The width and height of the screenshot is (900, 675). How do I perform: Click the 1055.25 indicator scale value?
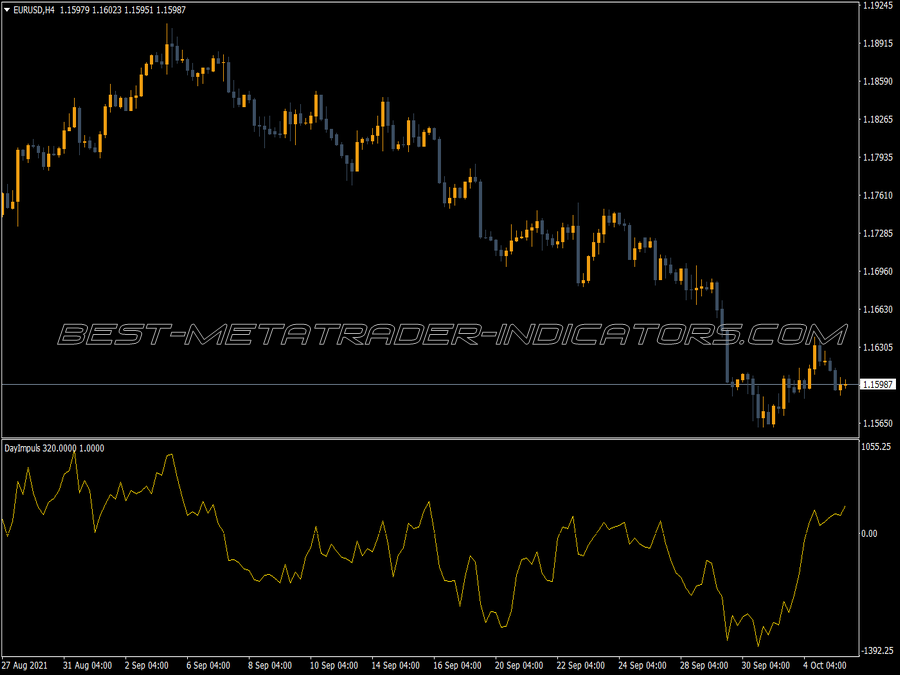tap(876, 447)
